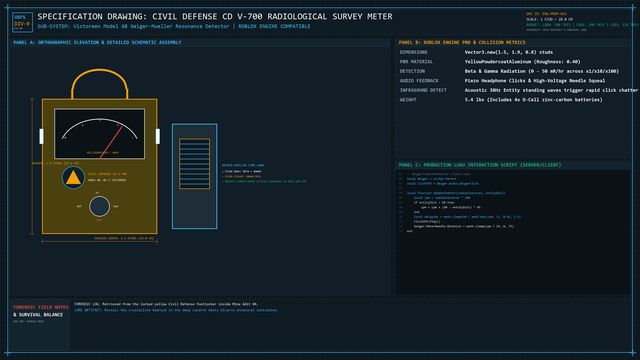Click the chassis width dimension label below meter
The height and width of the screenshot is (360, 640).
click(x=124, y=238)
